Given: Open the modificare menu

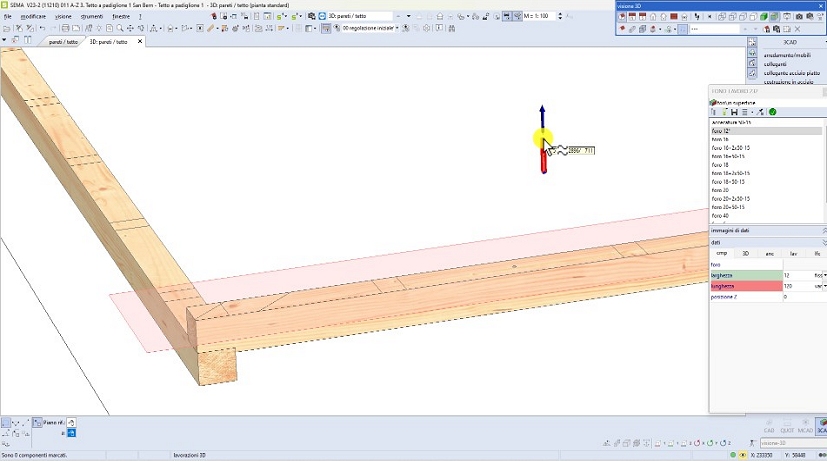Looking at the screenshot, I should tap(33, 17).
